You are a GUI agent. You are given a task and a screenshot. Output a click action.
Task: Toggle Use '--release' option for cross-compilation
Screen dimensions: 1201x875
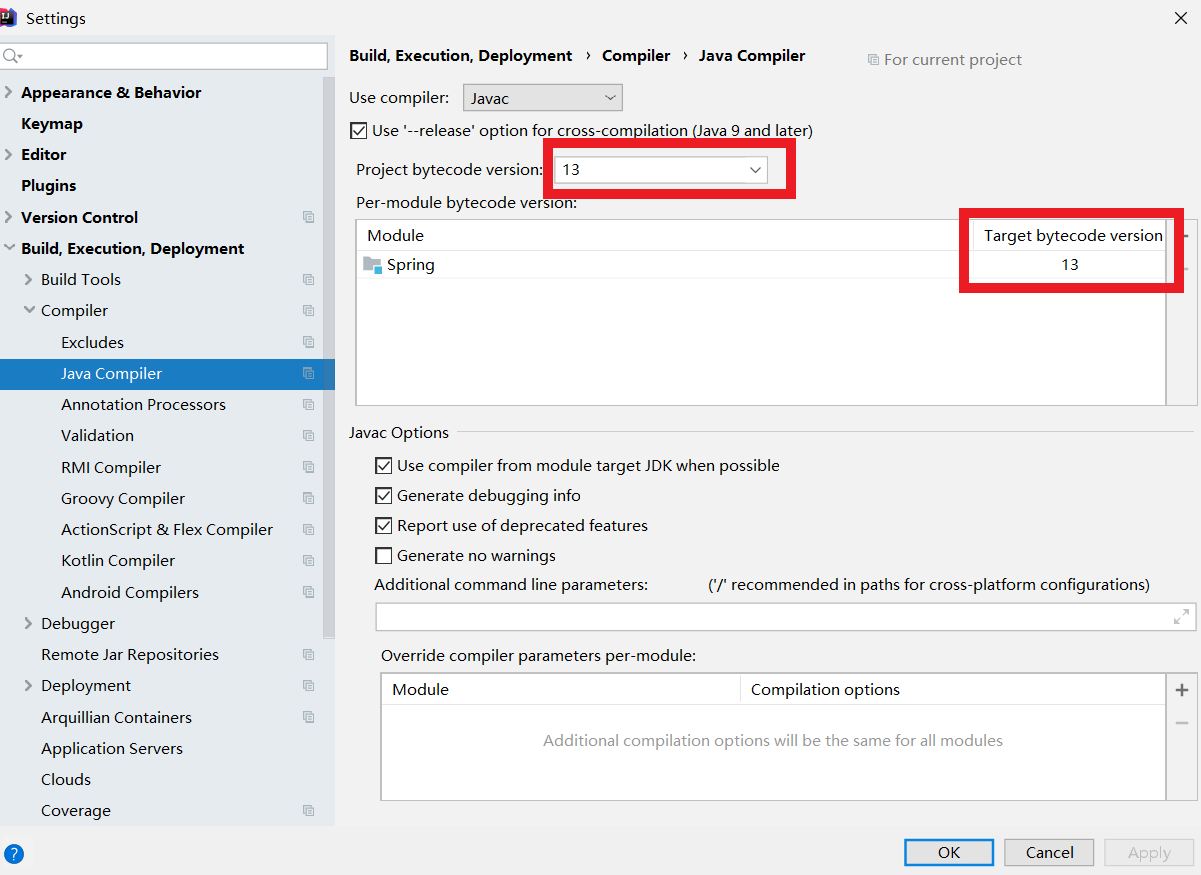tap(358, 130)
